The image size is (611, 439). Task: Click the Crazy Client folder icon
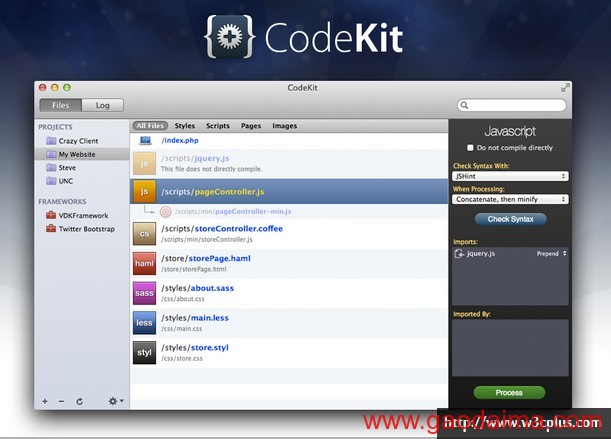[x=51, y=141]
